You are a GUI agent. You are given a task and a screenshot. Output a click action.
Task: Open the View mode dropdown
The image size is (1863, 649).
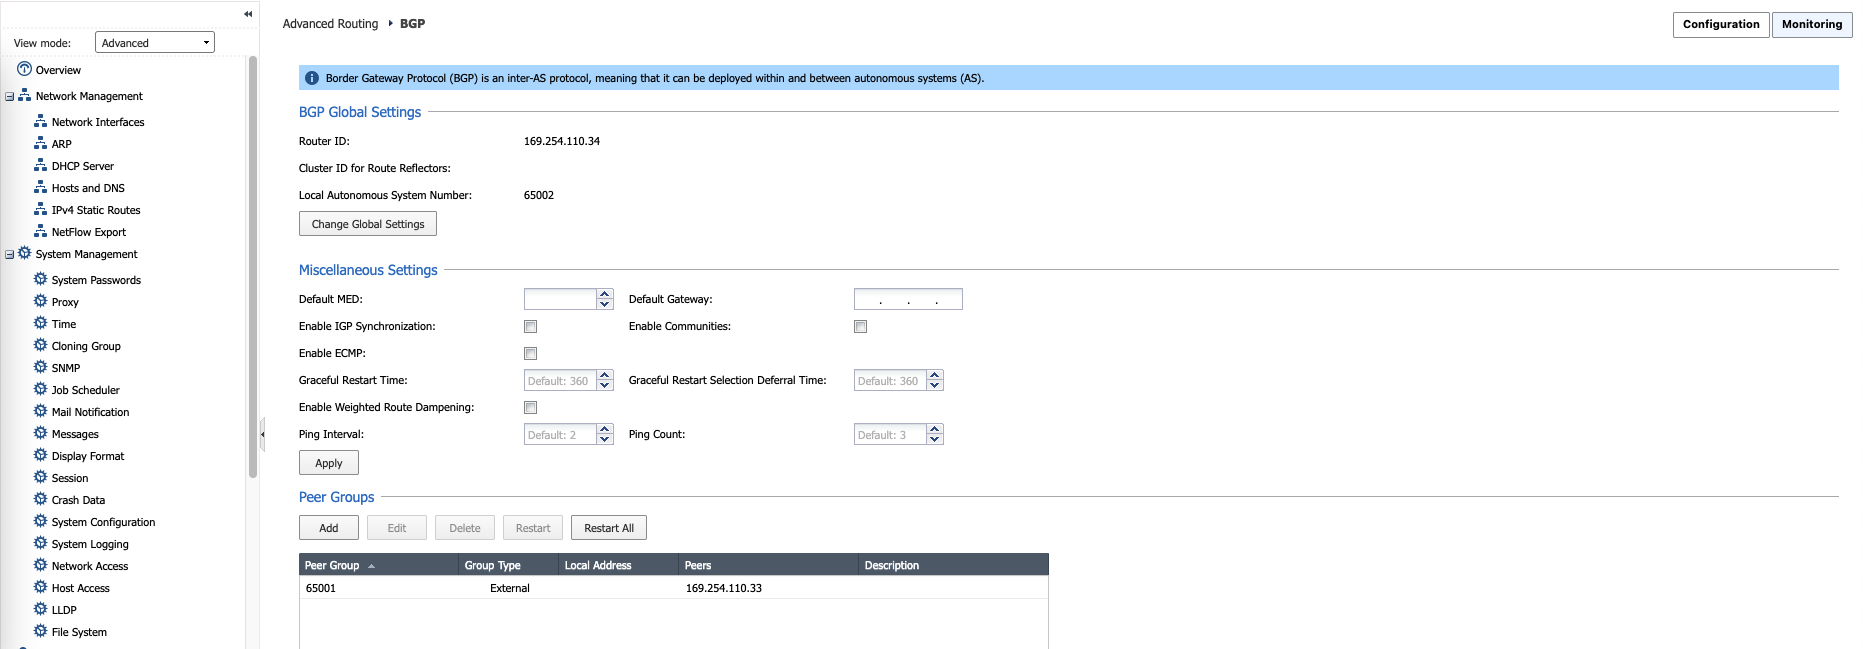click(x=155, y=42)
